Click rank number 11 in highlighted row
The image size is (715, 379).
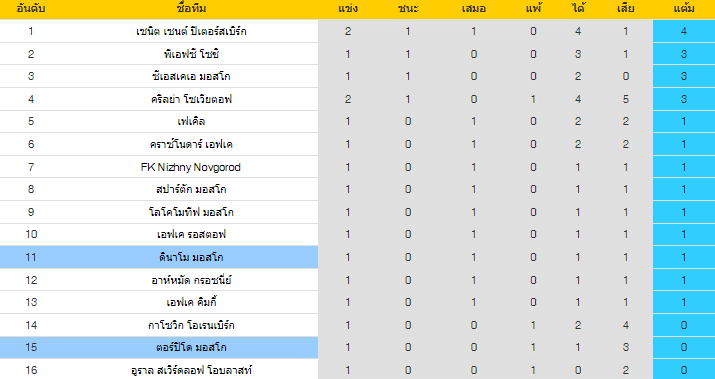[31, 258]
